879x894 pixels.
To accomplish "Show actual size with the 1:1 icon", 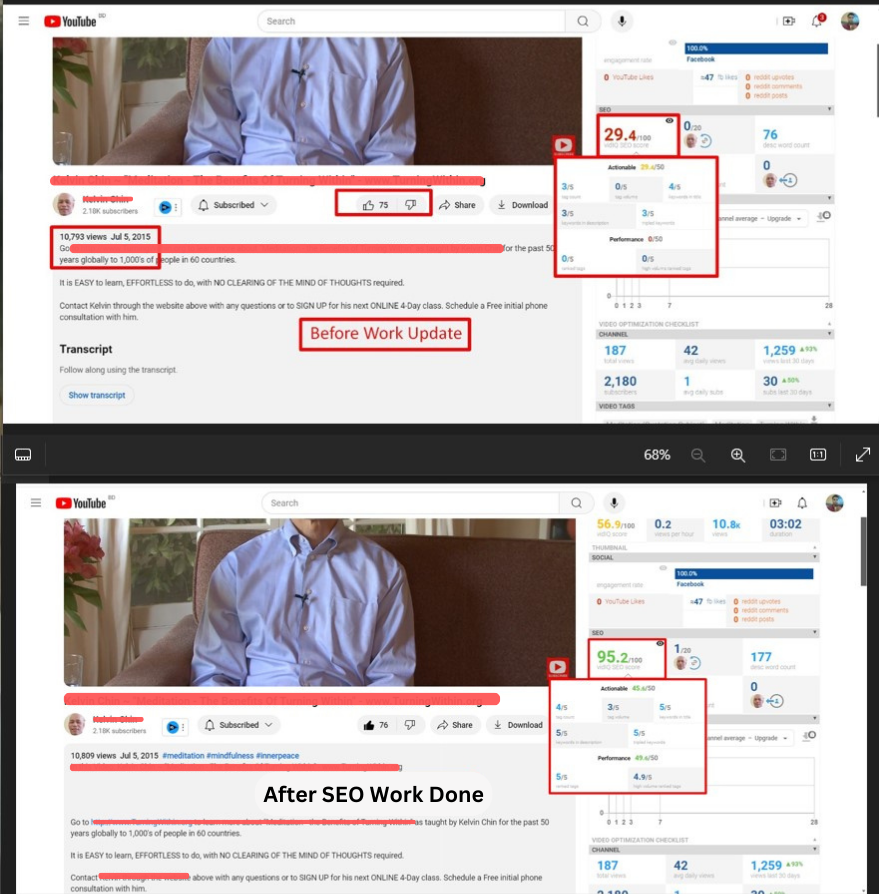I will point(818,454).
